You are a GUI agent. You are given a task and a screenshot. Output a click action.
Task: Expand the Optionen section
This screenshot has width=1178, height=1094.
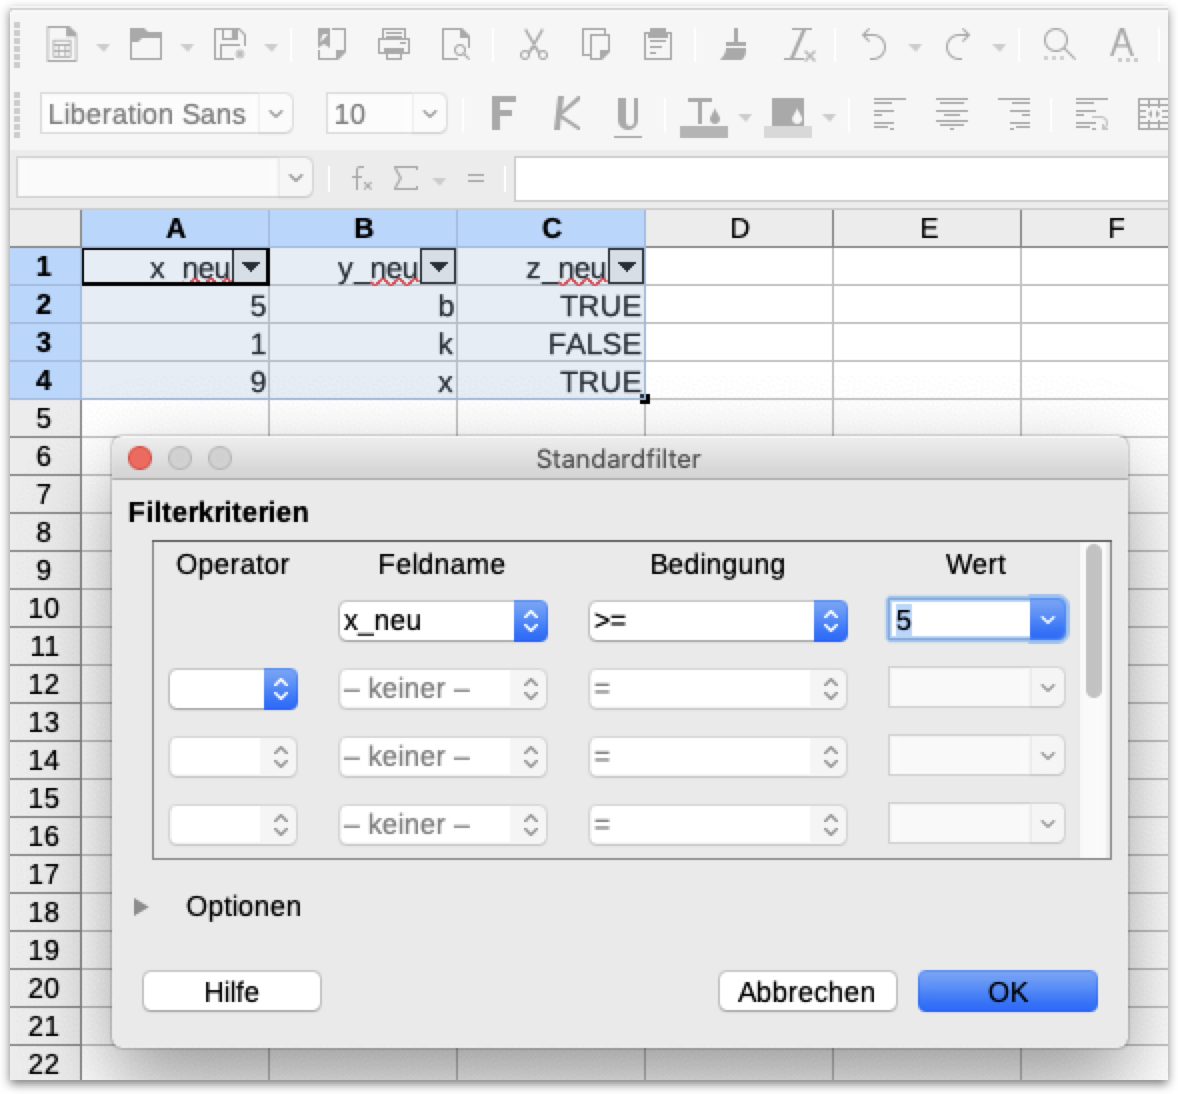(142, 906)
